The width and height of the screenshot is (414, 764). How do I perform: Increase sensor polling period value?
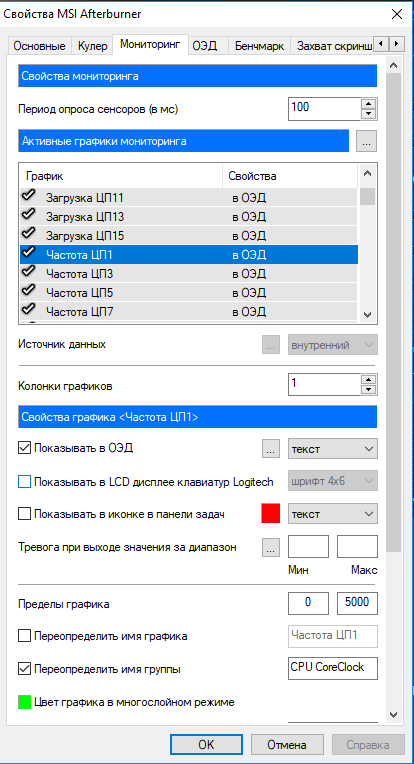(370, 103)
